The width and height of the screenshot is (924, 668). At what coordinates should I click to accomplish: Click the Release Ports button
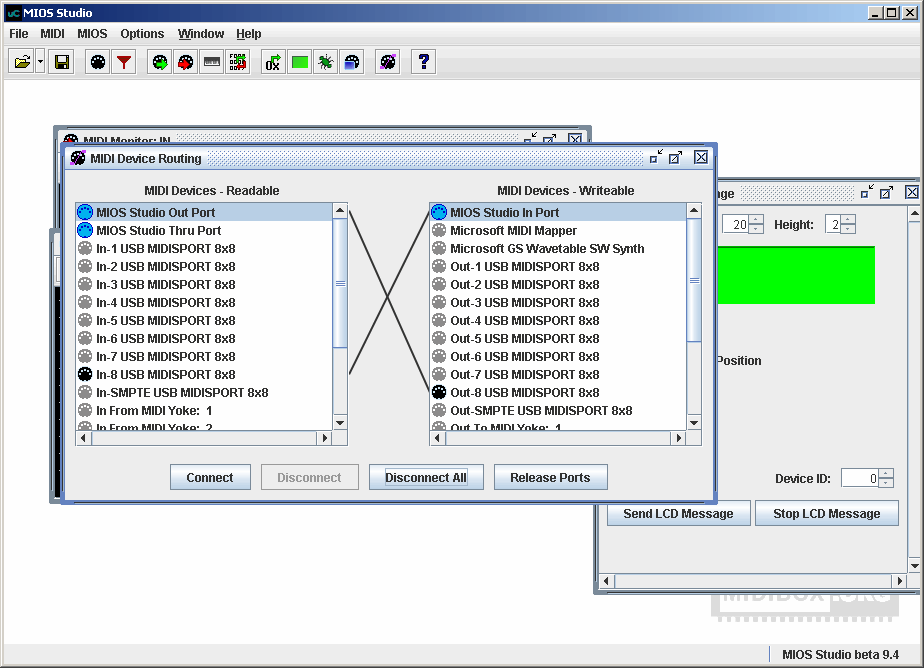coord(550,477)
